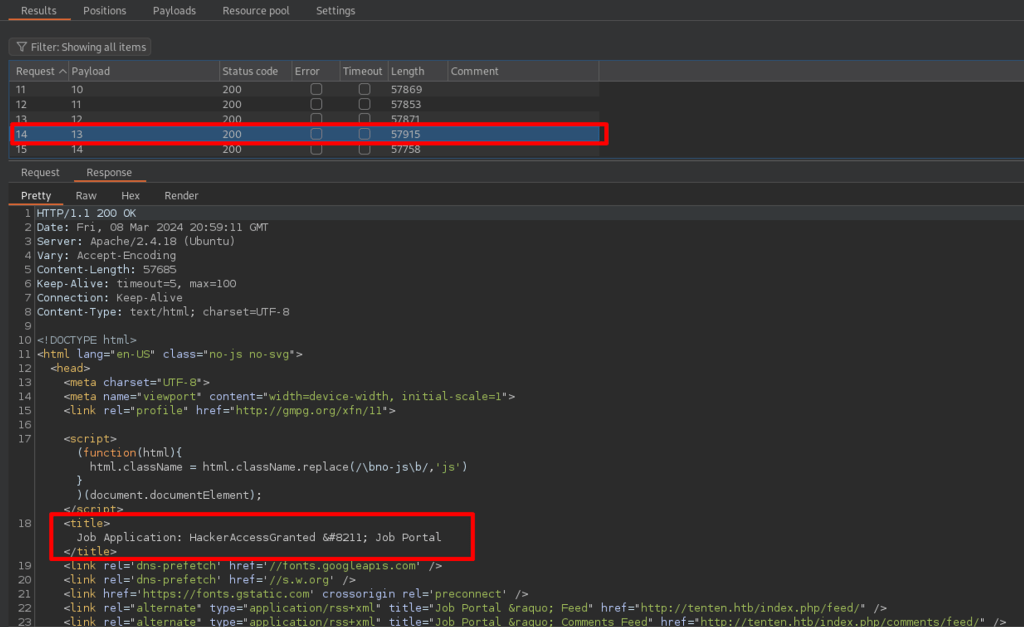The height and width of the screenshot is (627, 1024).
Task: Sort results by the Length column header
Action: coord(407,72)
